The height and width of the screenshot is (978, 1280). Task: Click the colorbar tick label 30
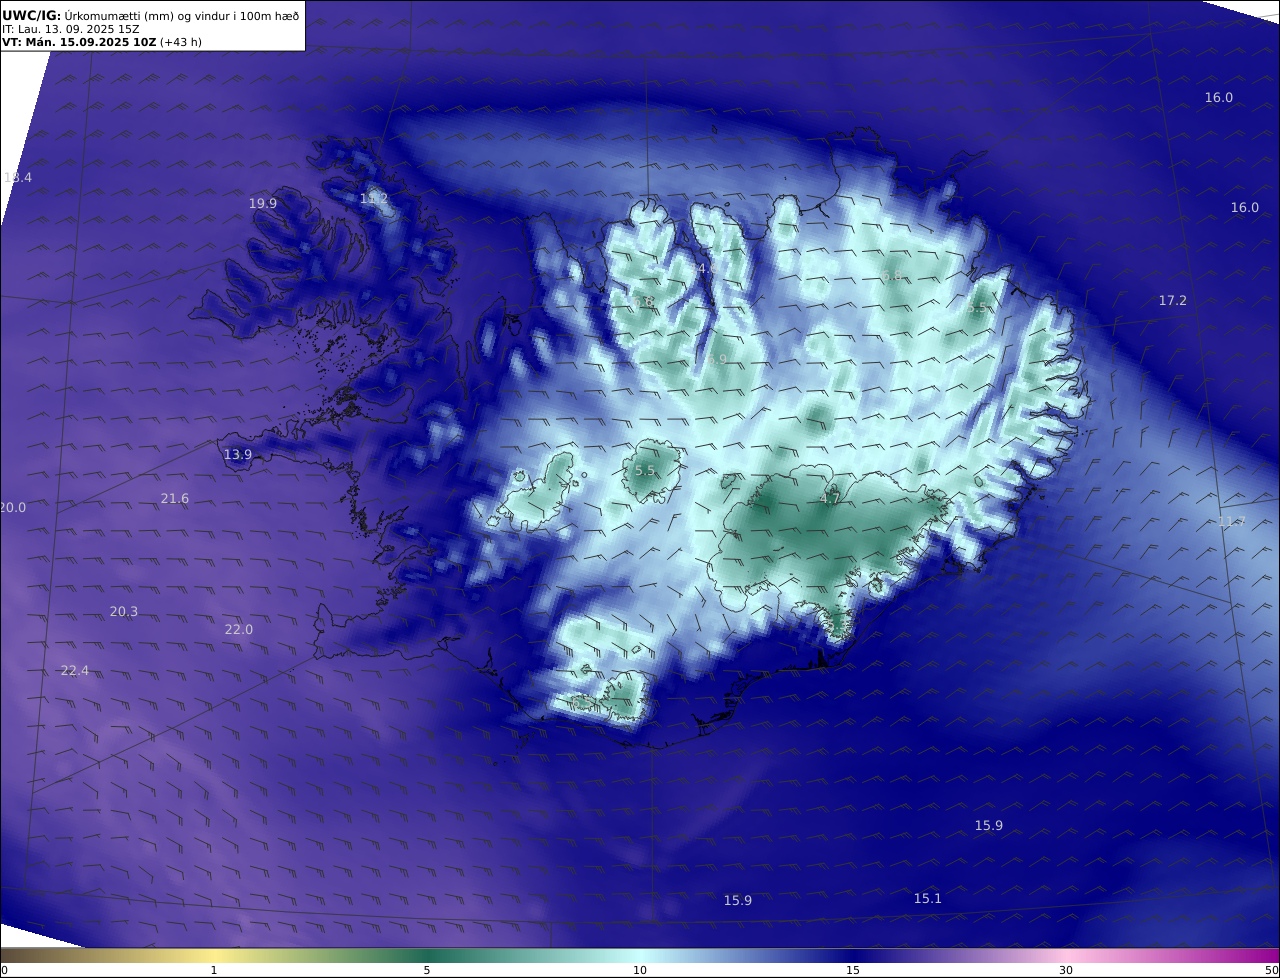(1066, 970)
